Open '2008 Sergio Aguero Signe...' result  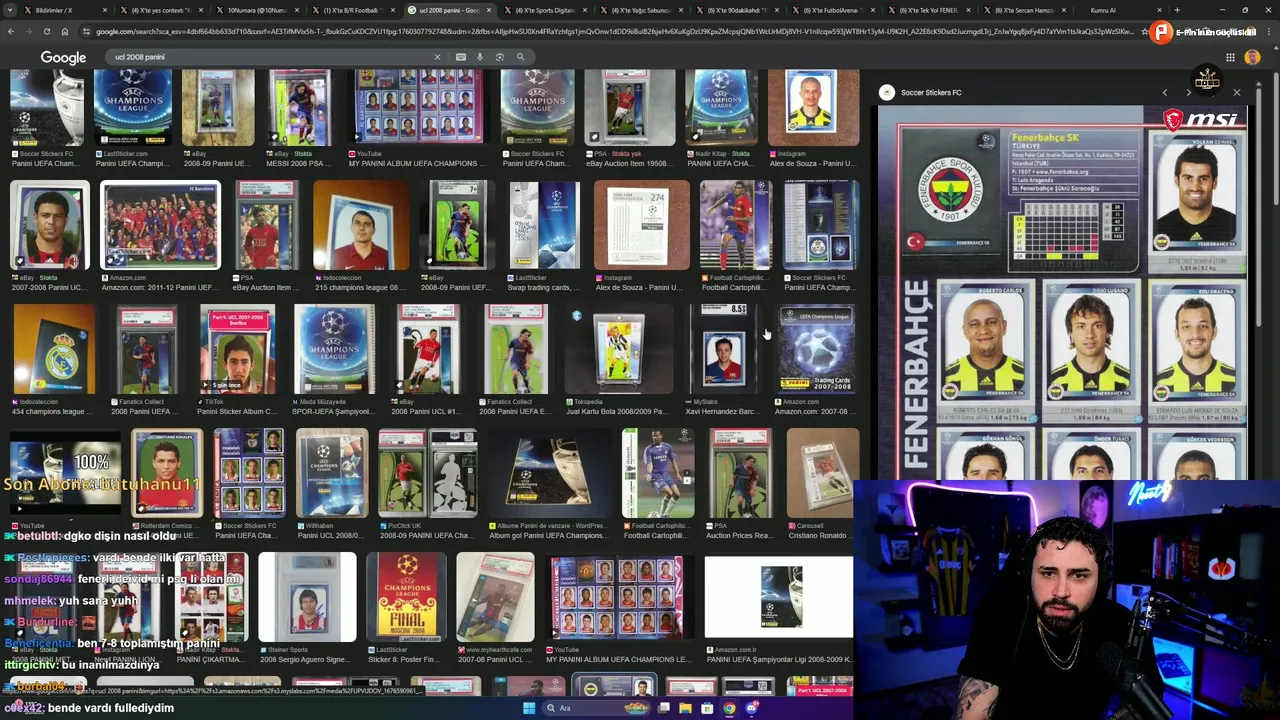(305, 659)
